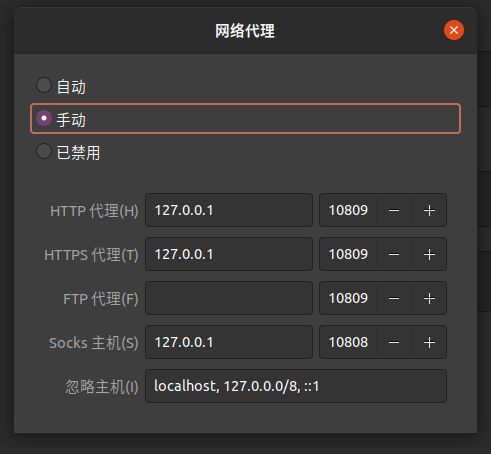Image resolution: width=491 pixels, height=454 pixels.
Task: Increase the HTTP proxy port with plus
Action: click(429, 210)
